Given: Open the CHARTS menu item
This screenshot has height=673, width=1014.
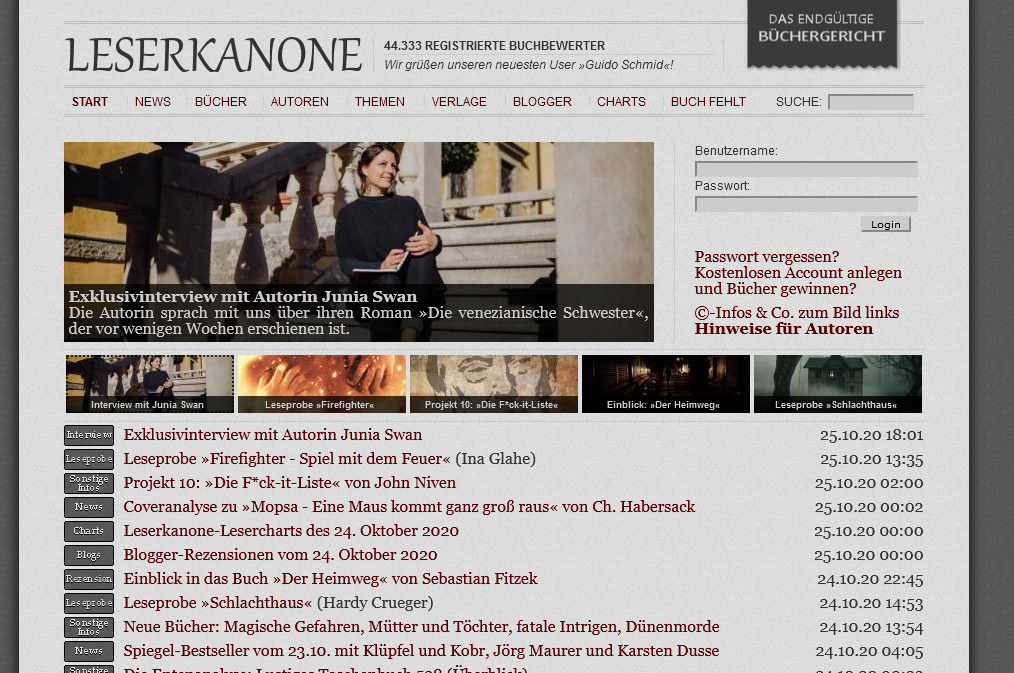Looking at the screenshot, I should click(621, 101).
